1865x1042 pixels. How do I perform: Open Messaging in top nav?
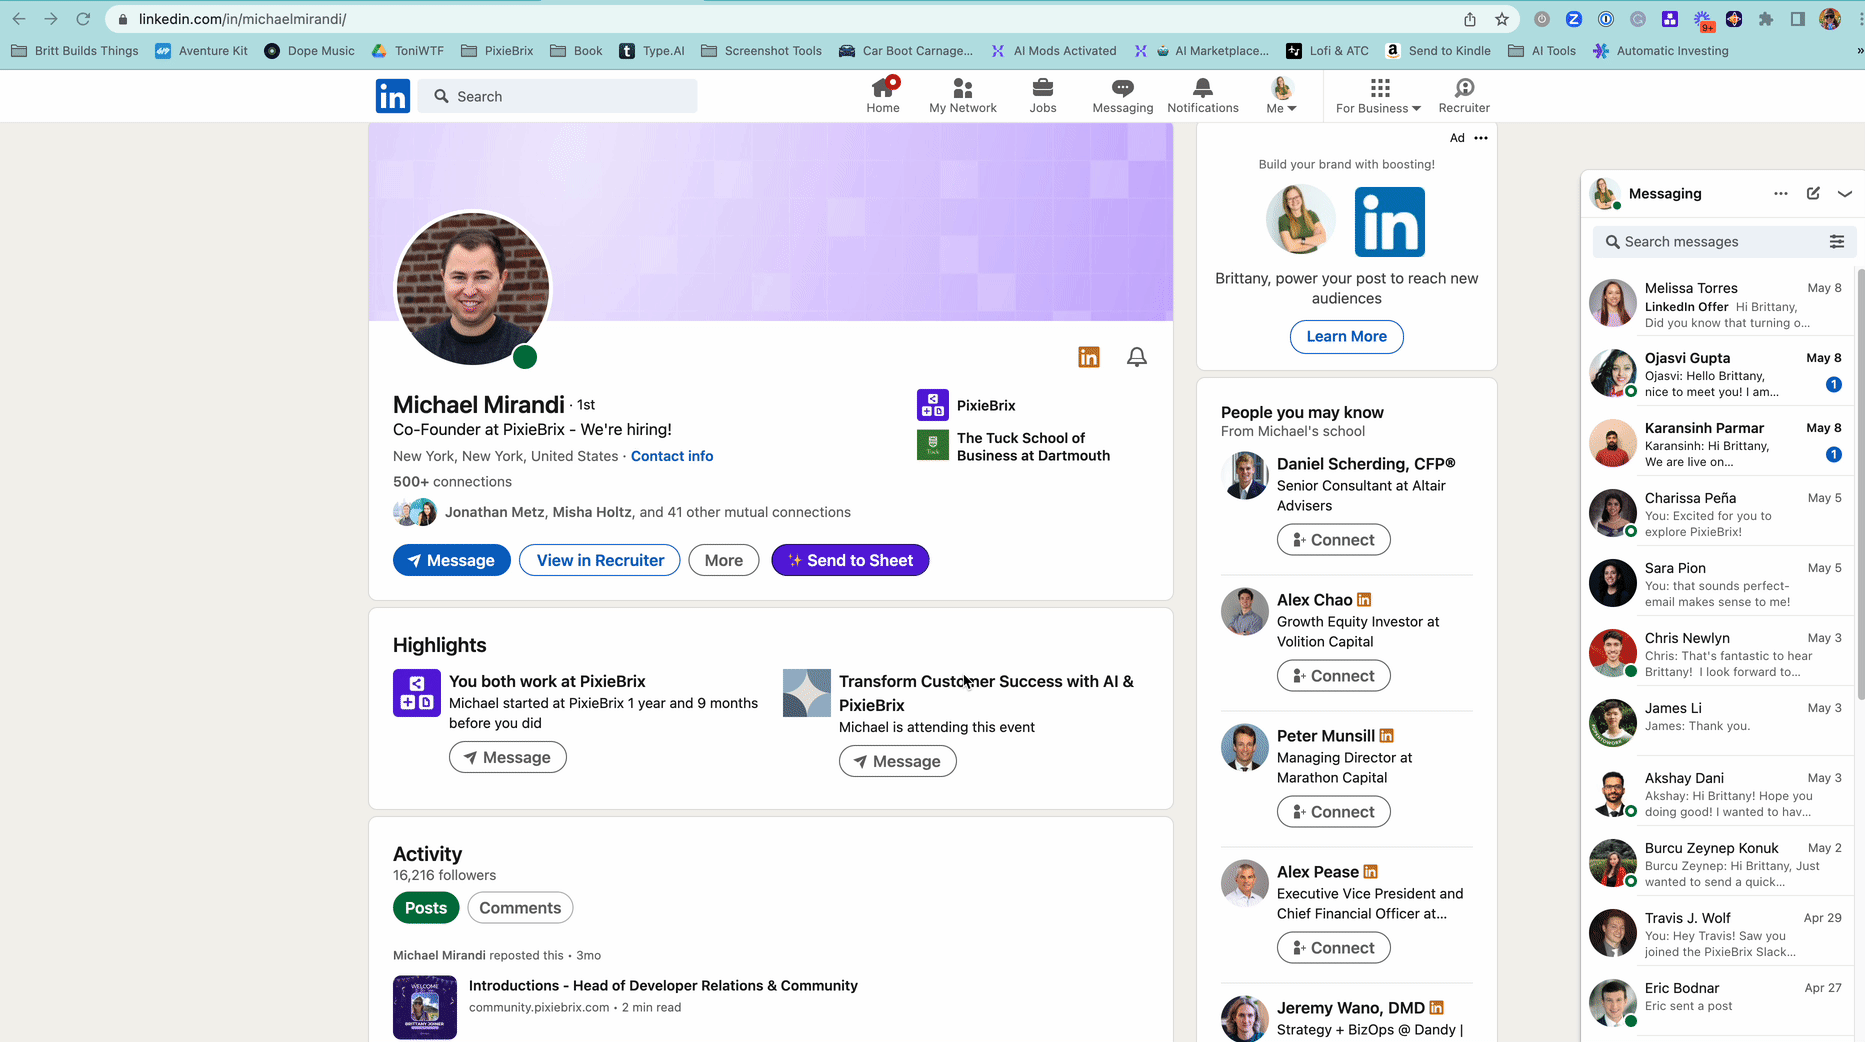point(1122,95)
